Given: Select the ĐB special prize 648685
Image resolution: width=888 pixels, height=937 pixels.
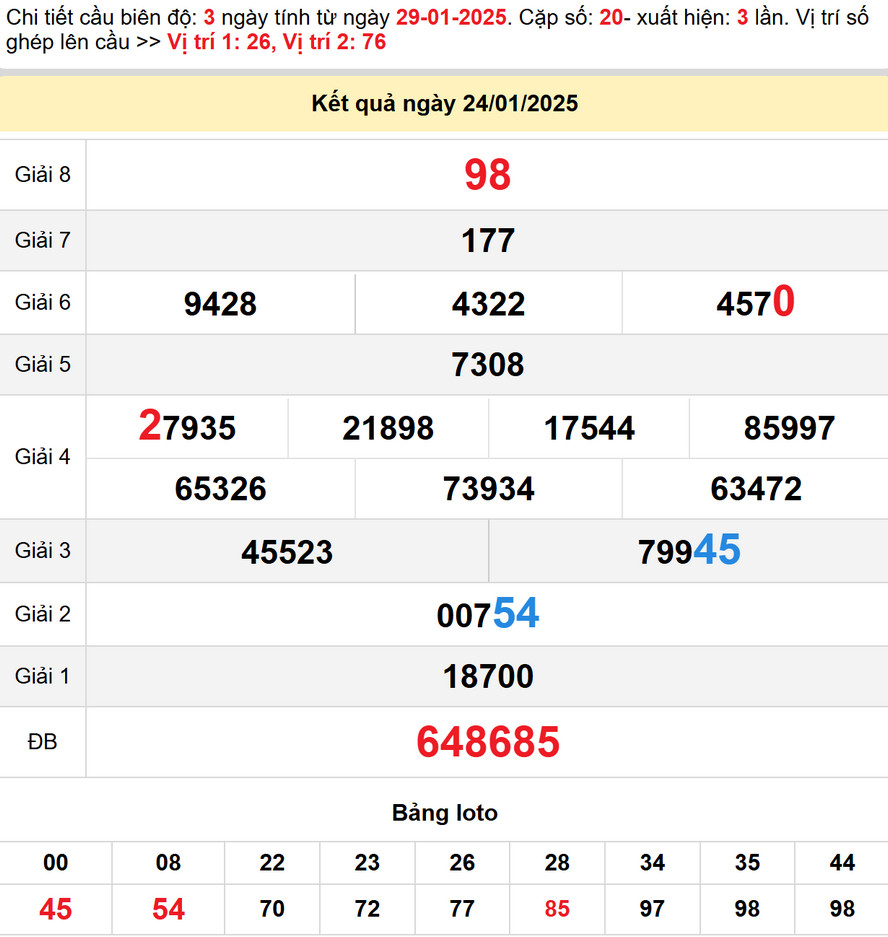Looking at the screenshot, I should [487, 742].
